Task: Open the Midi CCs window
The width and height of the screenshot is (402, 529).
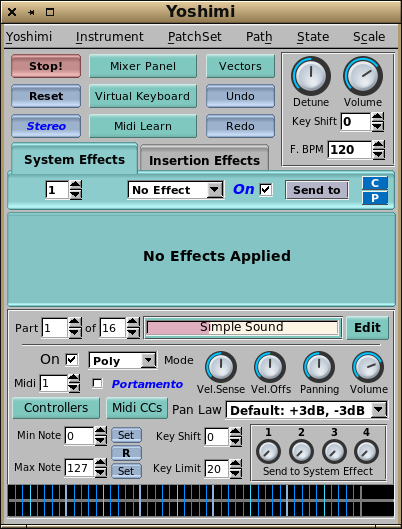Action: pos(137,408)
